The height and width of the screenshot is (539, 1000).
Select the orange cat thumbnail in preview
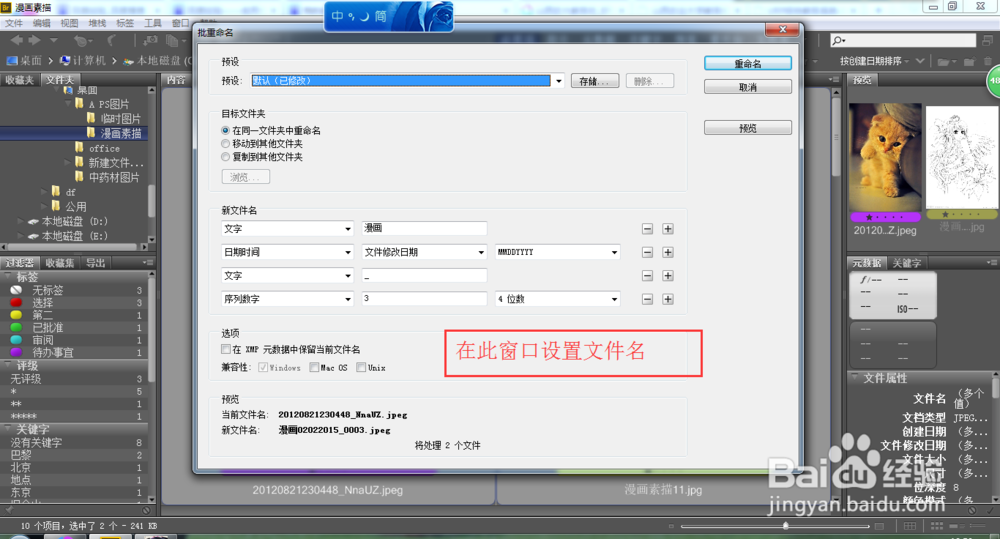coord(885,158)
